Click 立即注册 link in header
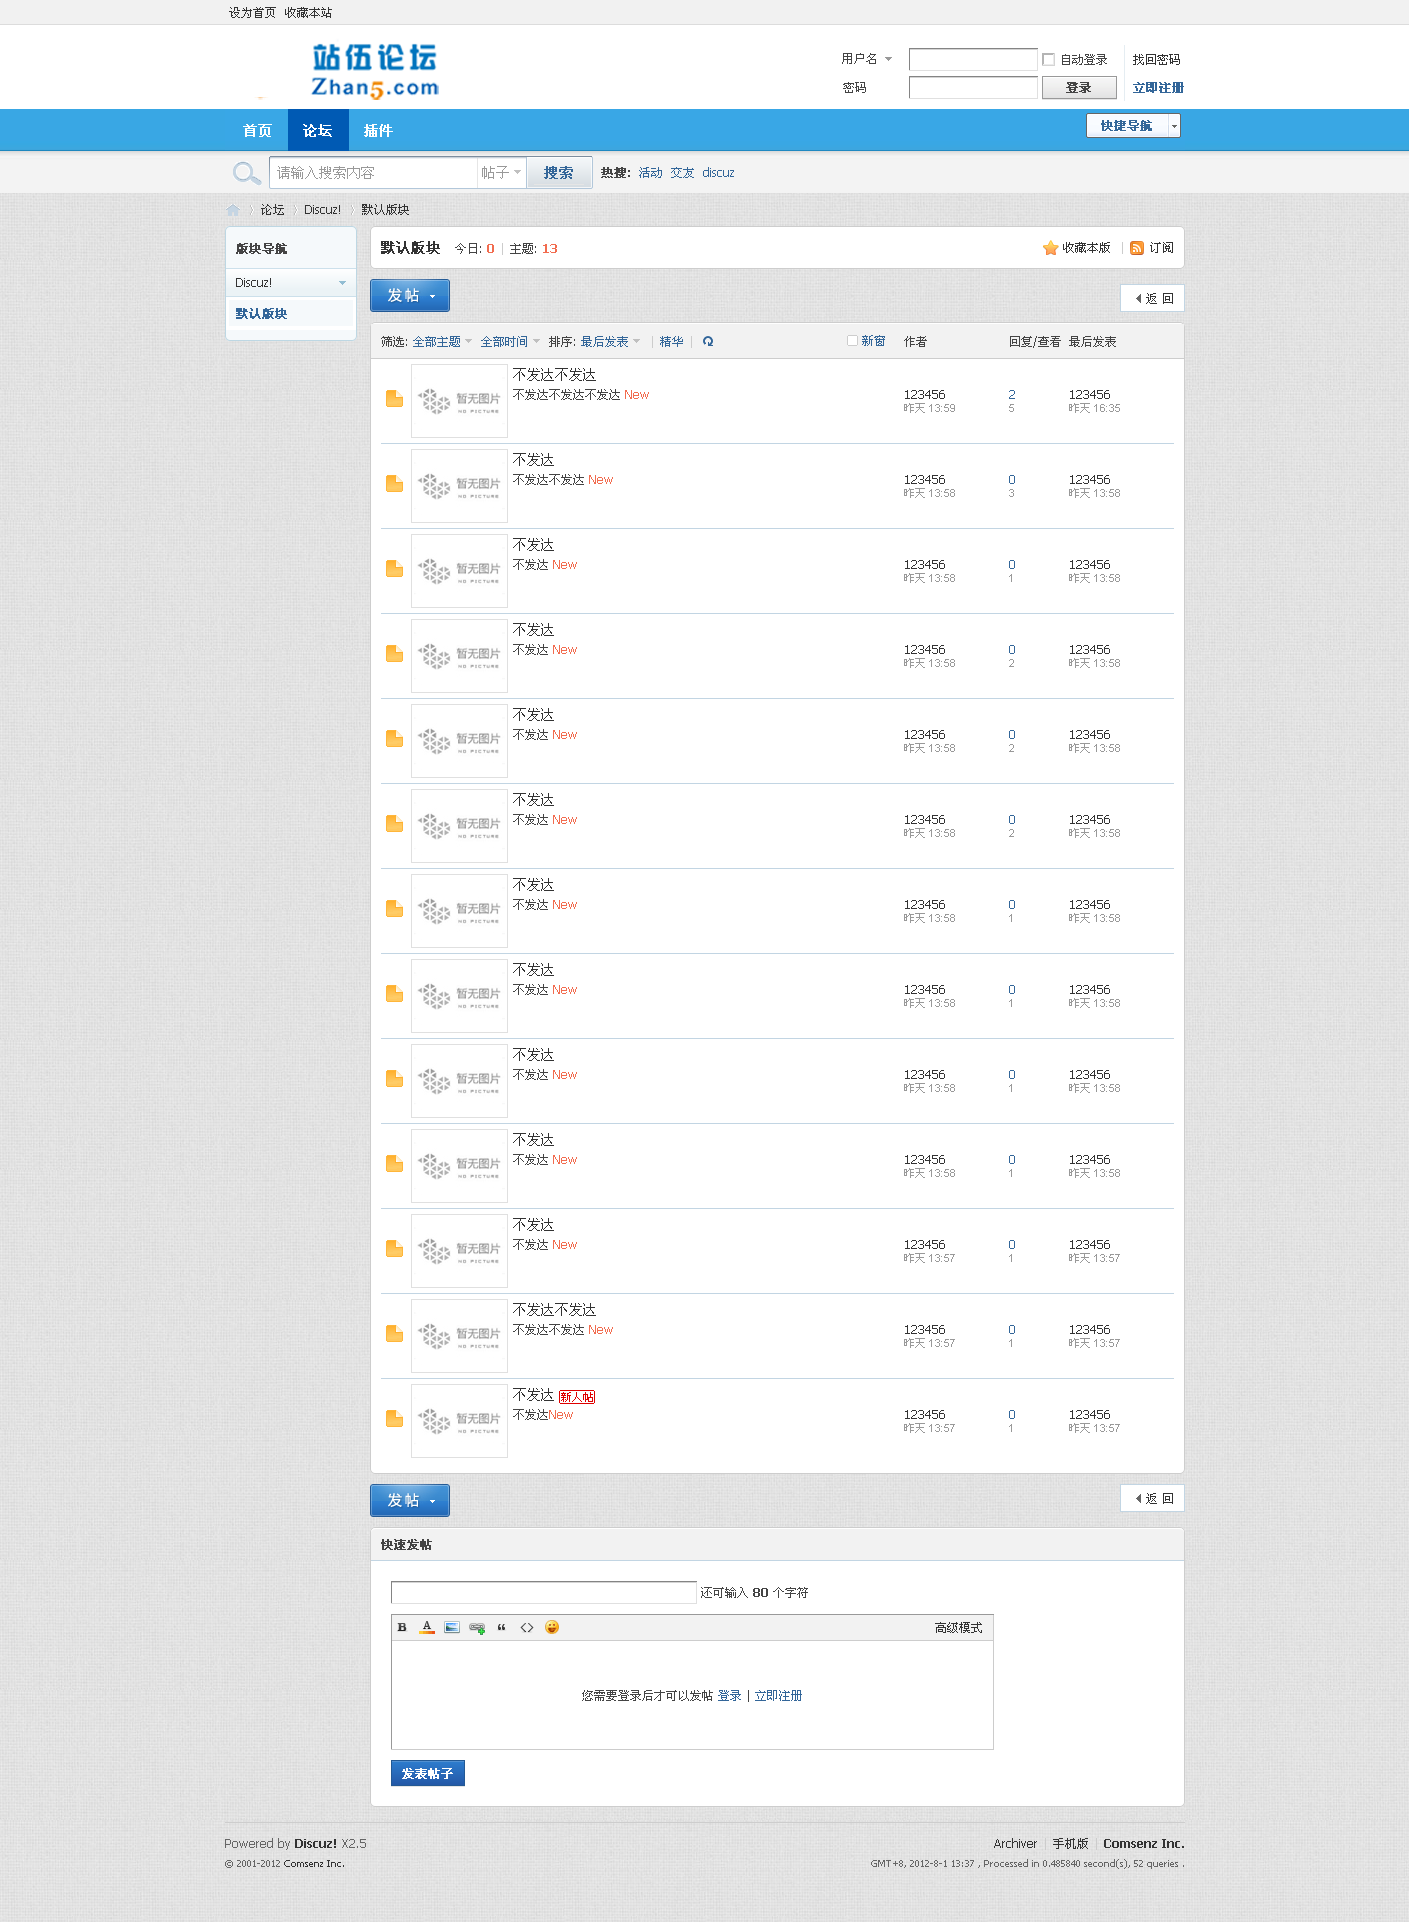Screen dimensions: 1409x1922 pyautogui.click(x=1158, y=88)
